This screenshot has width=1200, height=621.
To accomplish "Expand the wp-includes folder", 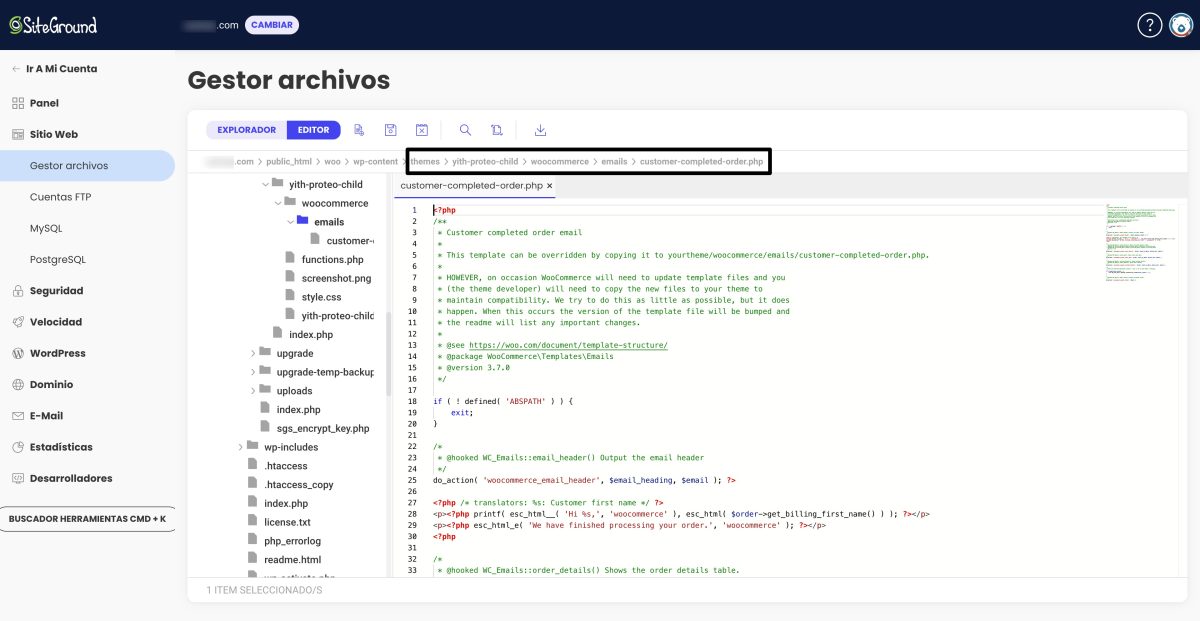I will pos(241,447).
